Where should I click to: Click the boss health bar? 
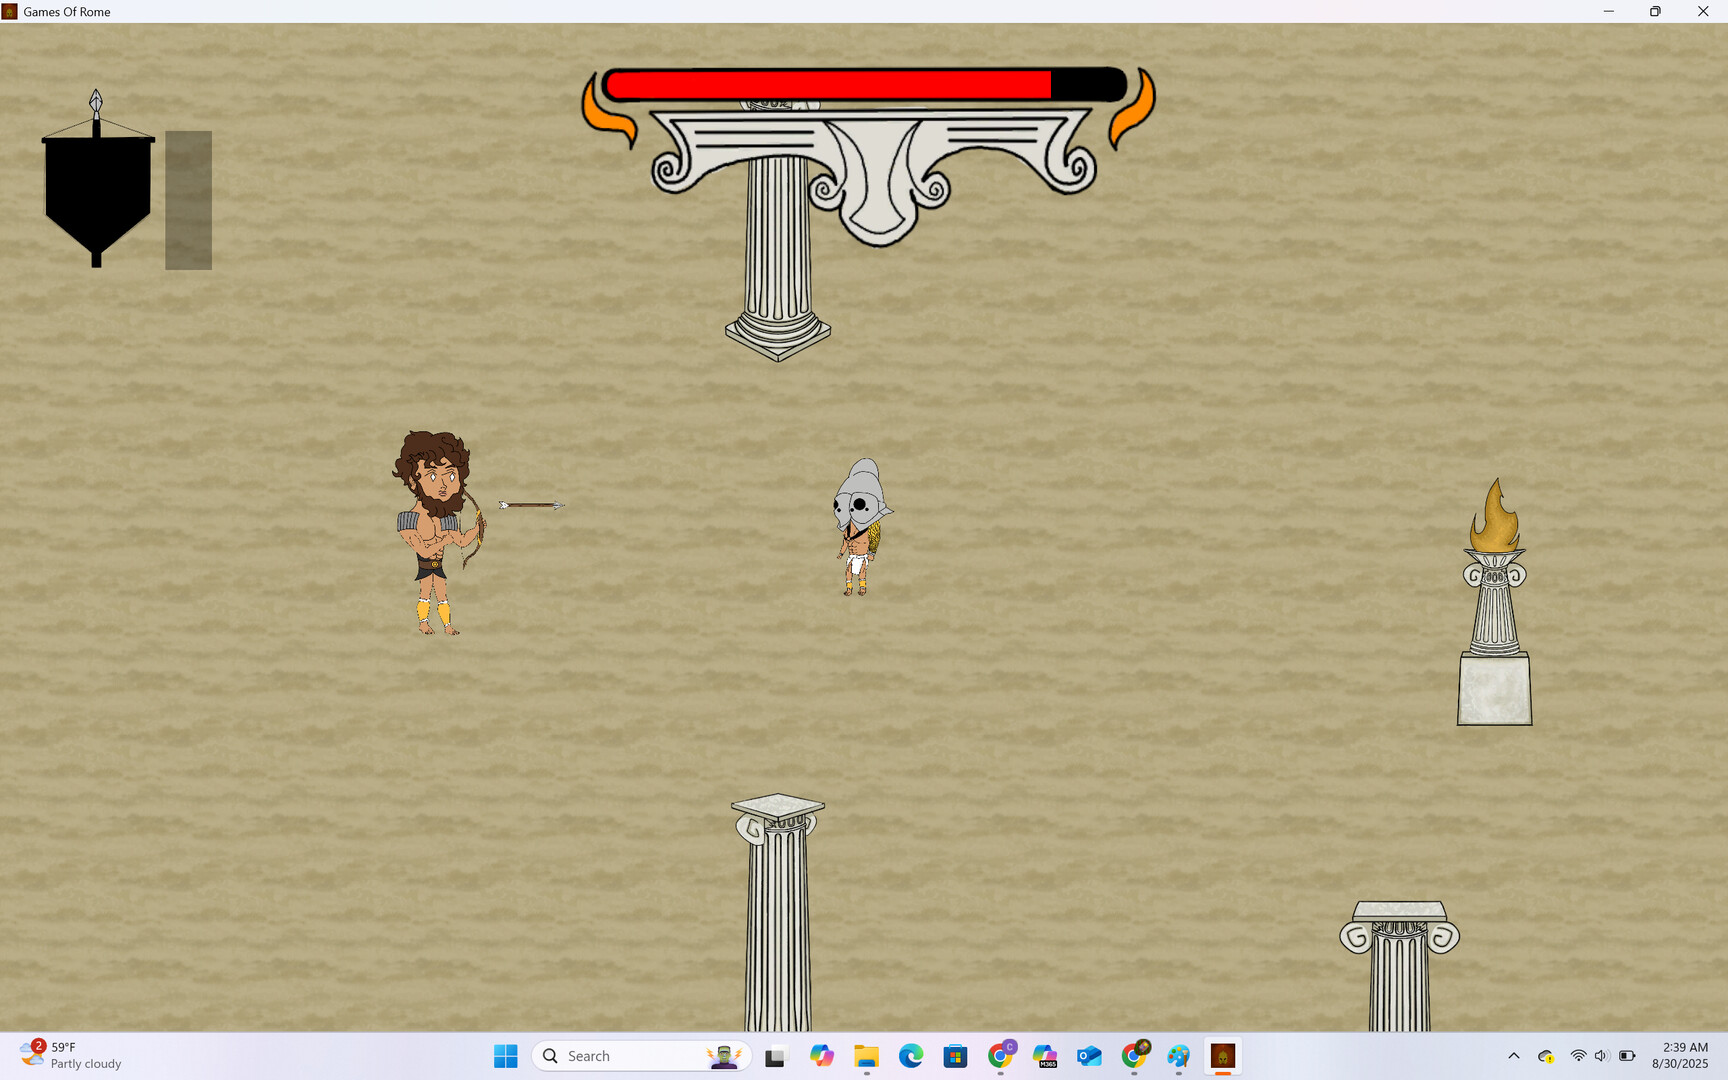865,84
